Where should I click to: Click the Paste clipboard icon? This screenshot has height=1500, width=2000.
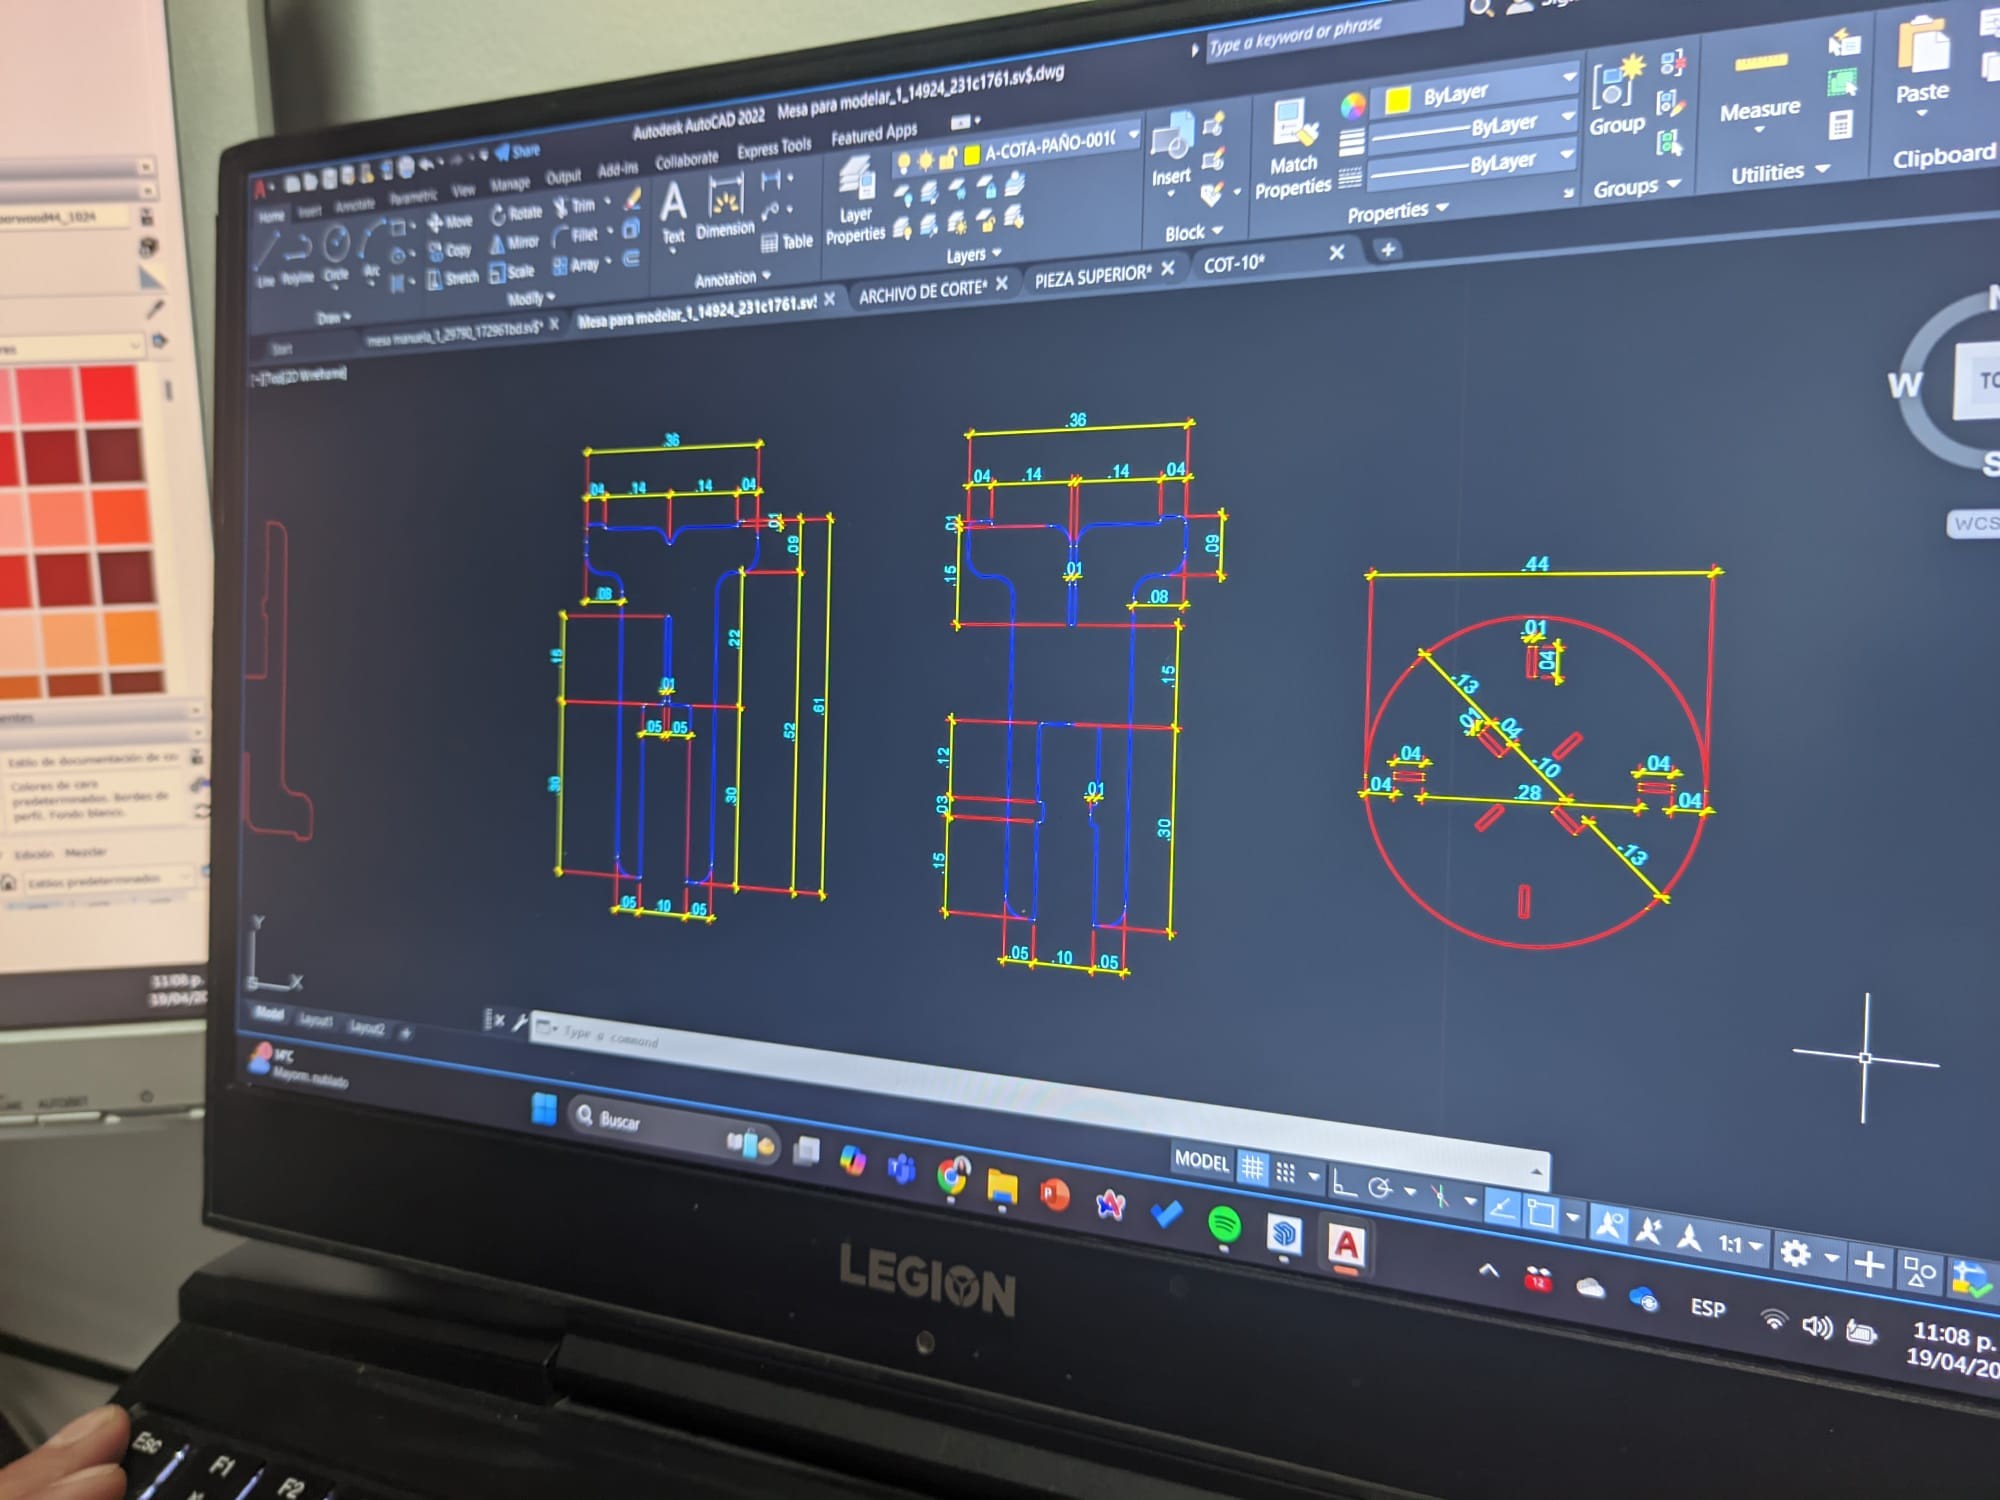point(1923,44)
